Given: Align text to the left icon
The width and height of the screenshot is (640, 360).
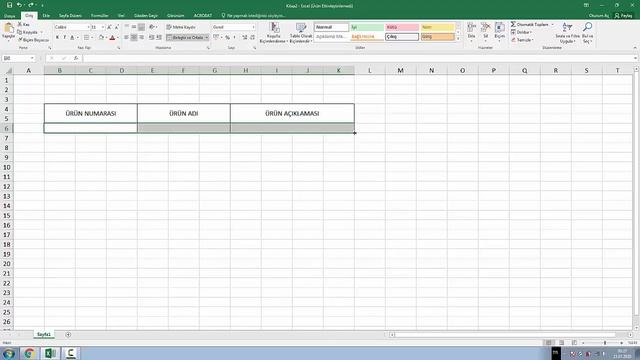Looking at the screenshot, I should click(126, 37).
